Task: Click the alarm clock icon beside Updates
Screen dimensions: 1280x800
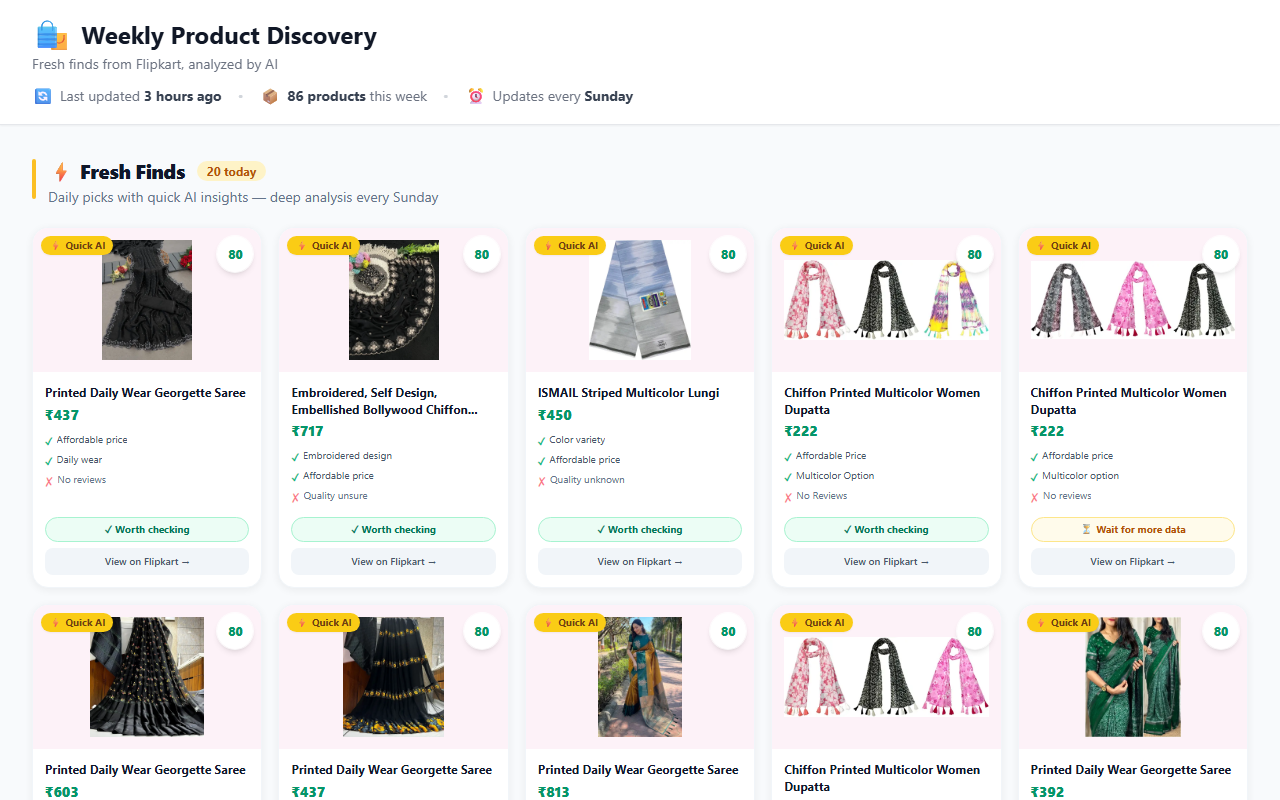Action: [x=475, y=96]
